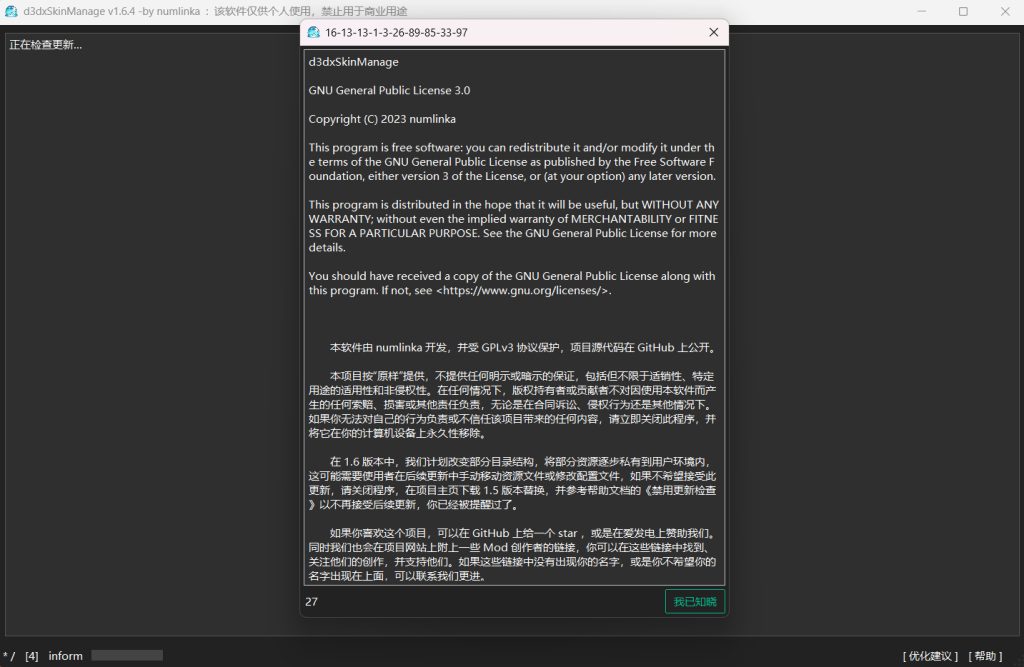Click dialog title '16-13-13-1-3-26-89-85-33-97'
Image resolution: width=1024 pixels, height=667 pixels.
coord(396,33)
